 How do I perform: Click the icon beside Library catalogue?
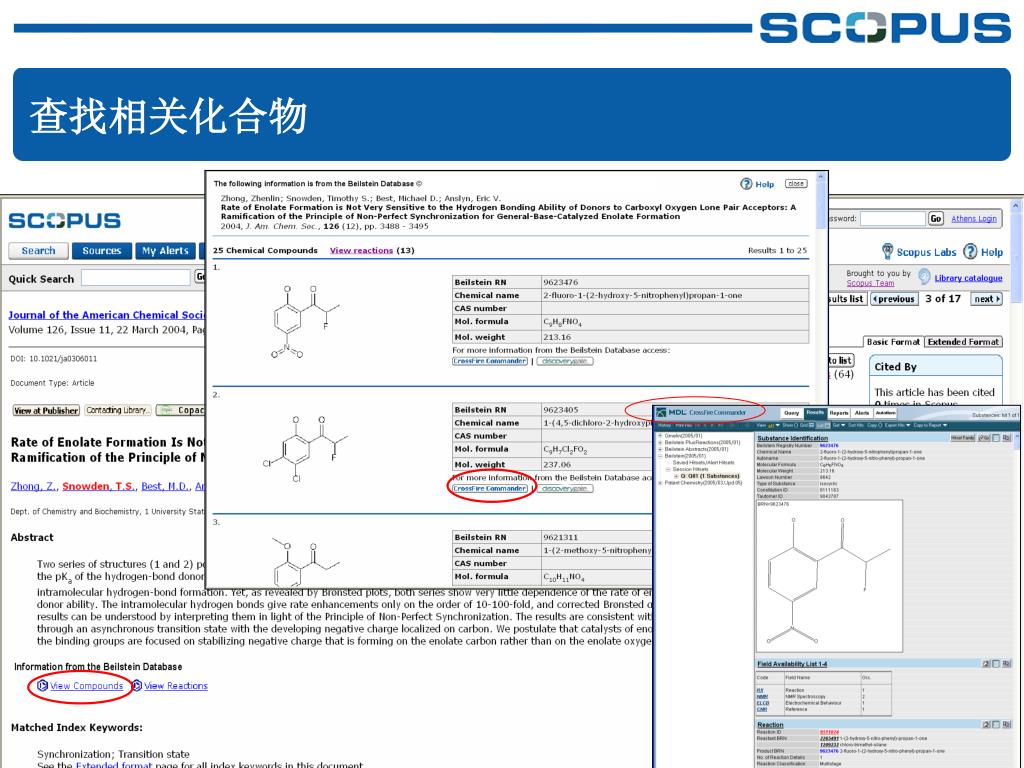924,277
